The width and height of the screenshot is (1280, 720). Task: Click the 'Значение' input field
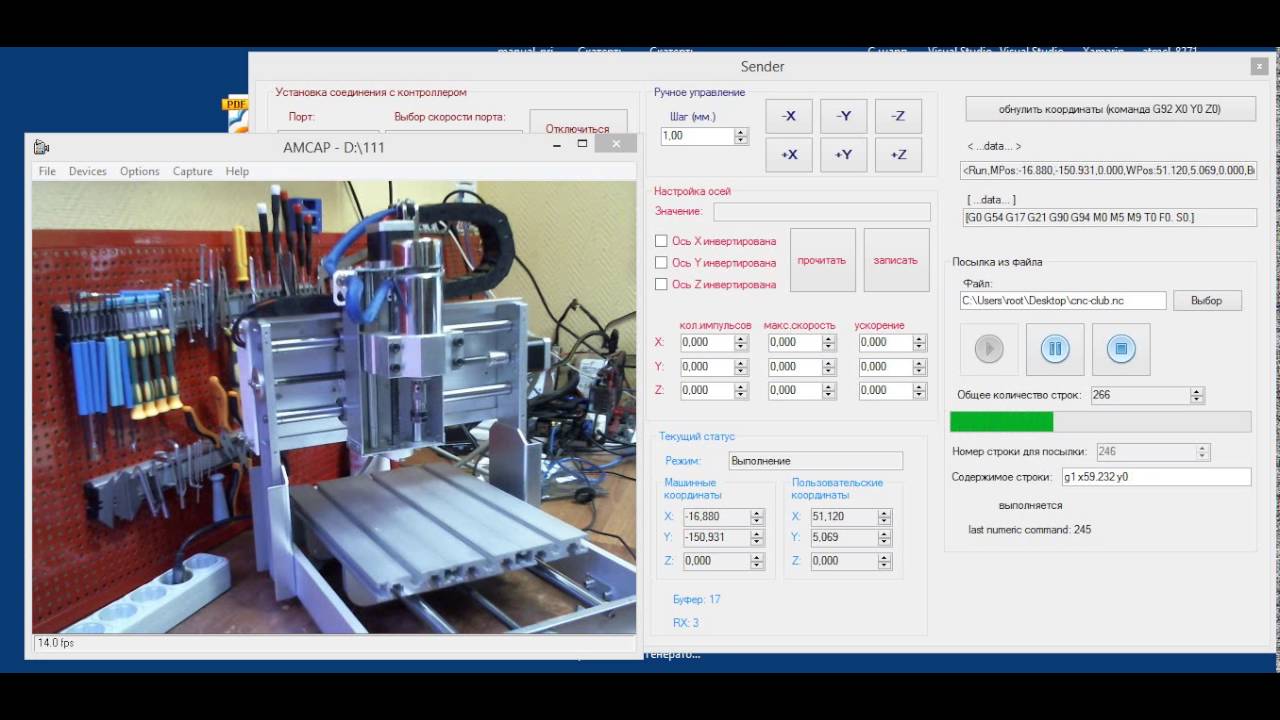point(821,212)
